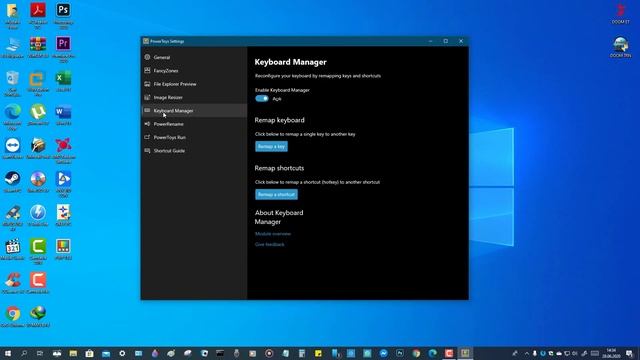Open the Mail app from taskbar
This screenshot has width=640, height=360.
(106, 353)
